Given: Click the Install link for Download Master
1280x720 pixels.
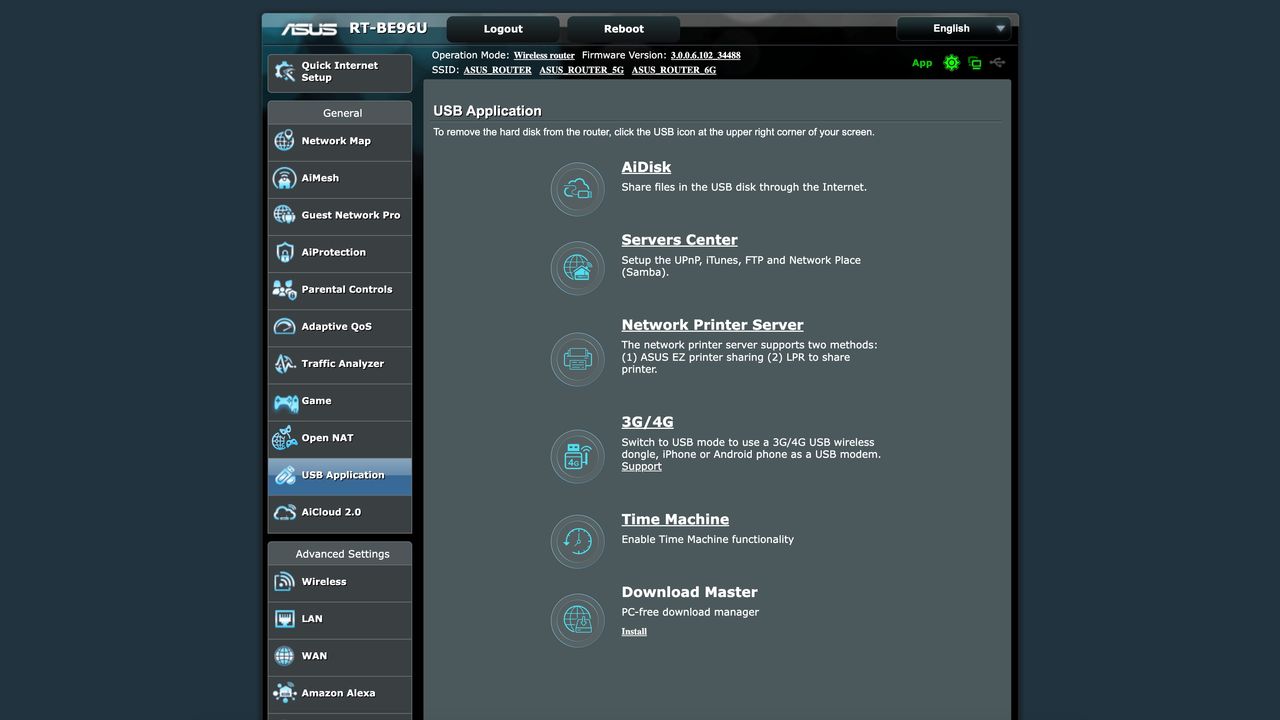Looking at the screenshot, I should [634, 632].
